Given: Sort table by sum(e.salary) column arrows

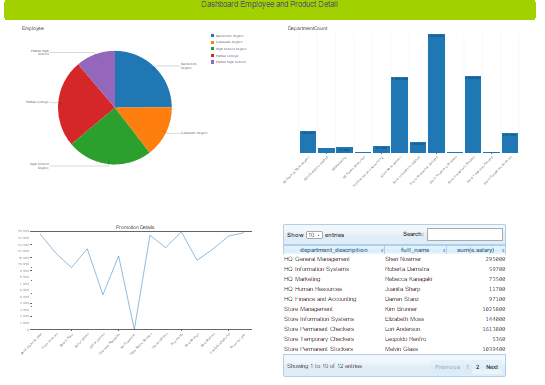Looking at the screenshot, I should 503,250.
